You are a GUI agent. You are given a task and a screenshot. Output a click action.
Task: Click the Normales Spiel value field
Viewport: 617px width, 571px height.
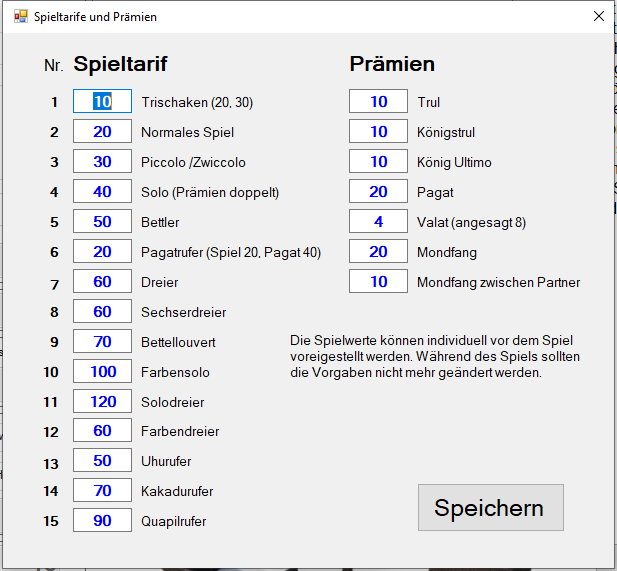click(x=102, y=132)
